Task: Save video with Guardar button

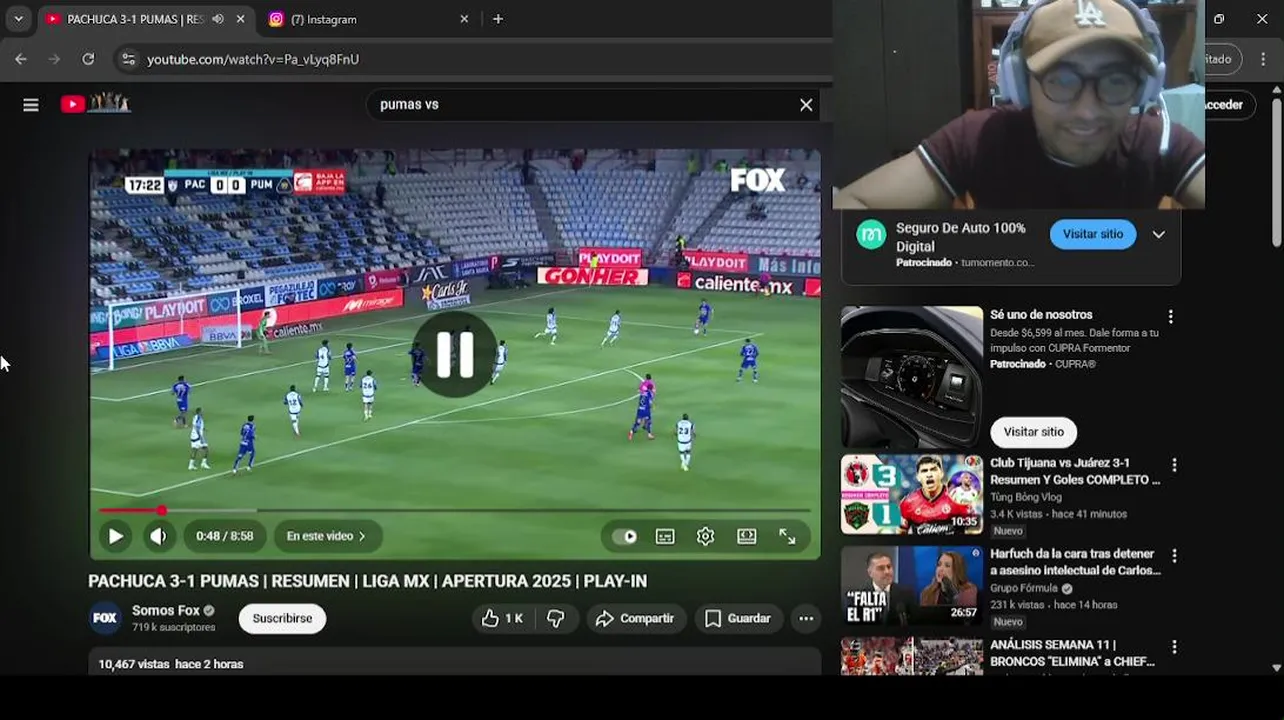Action: click(x=738, y=618)
